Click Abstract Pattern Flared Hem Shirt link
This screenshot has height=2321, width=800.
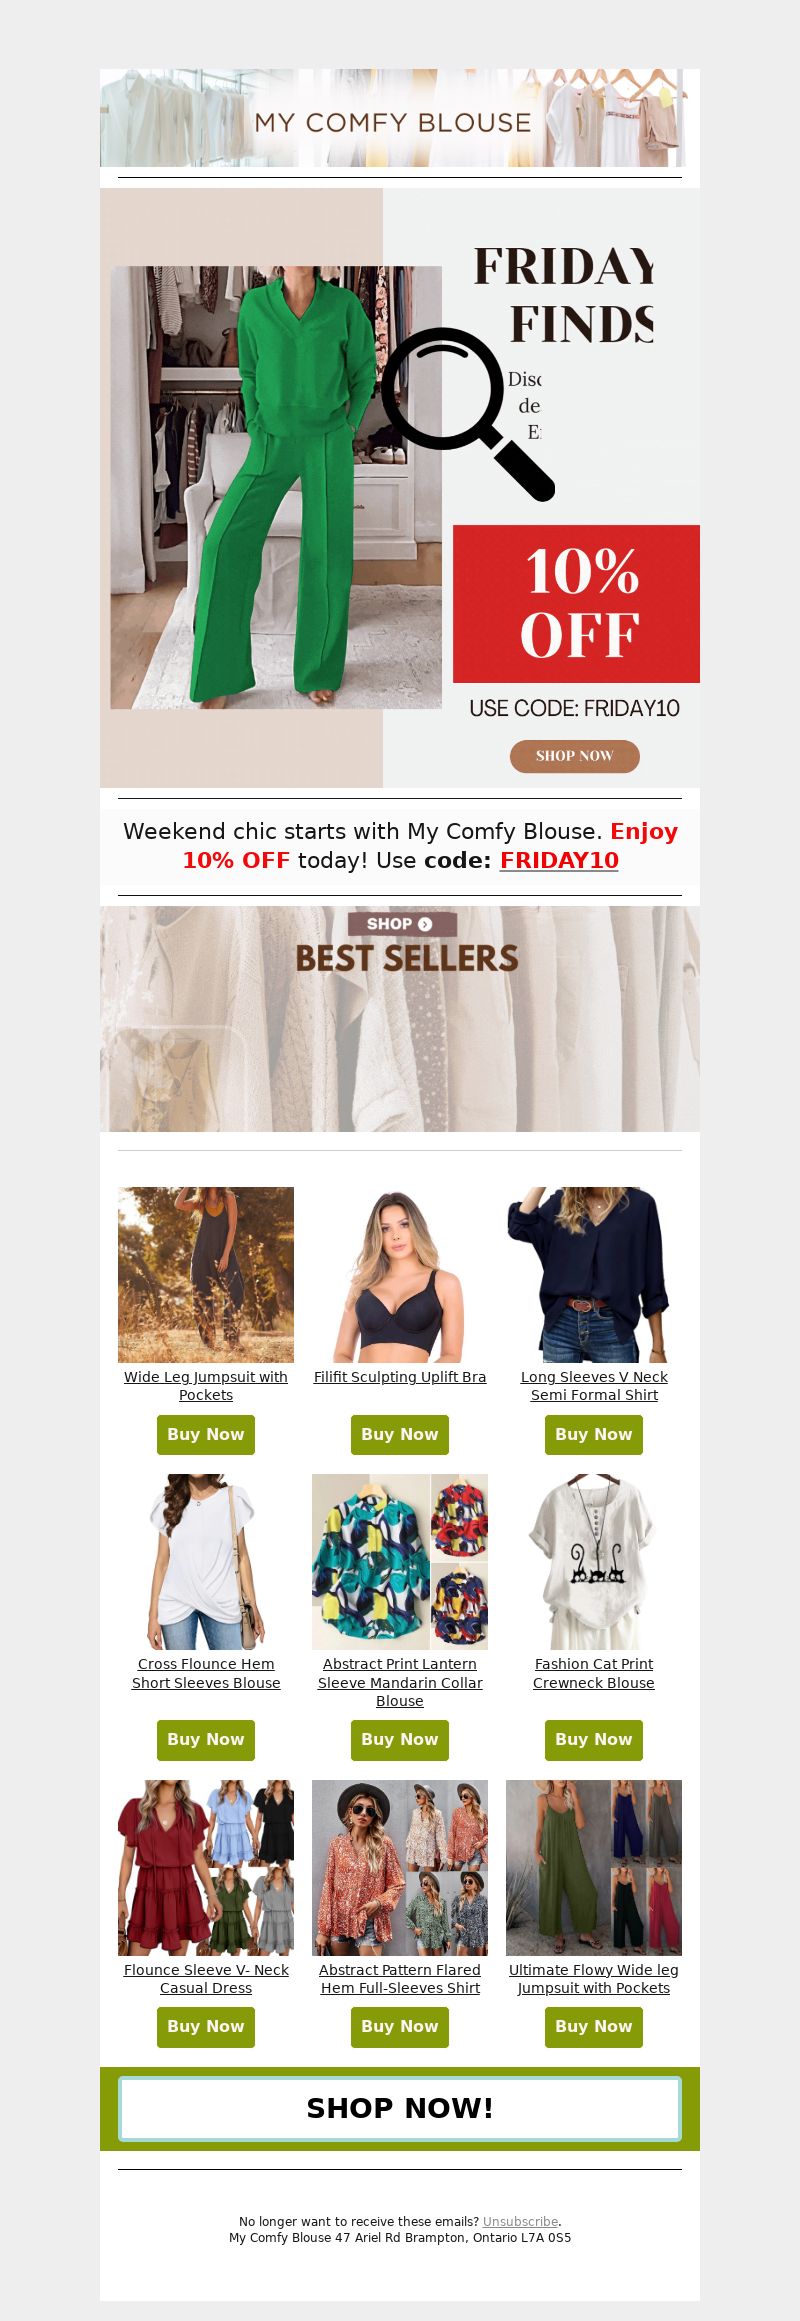pyautogui.click(x=400, y=1979)
